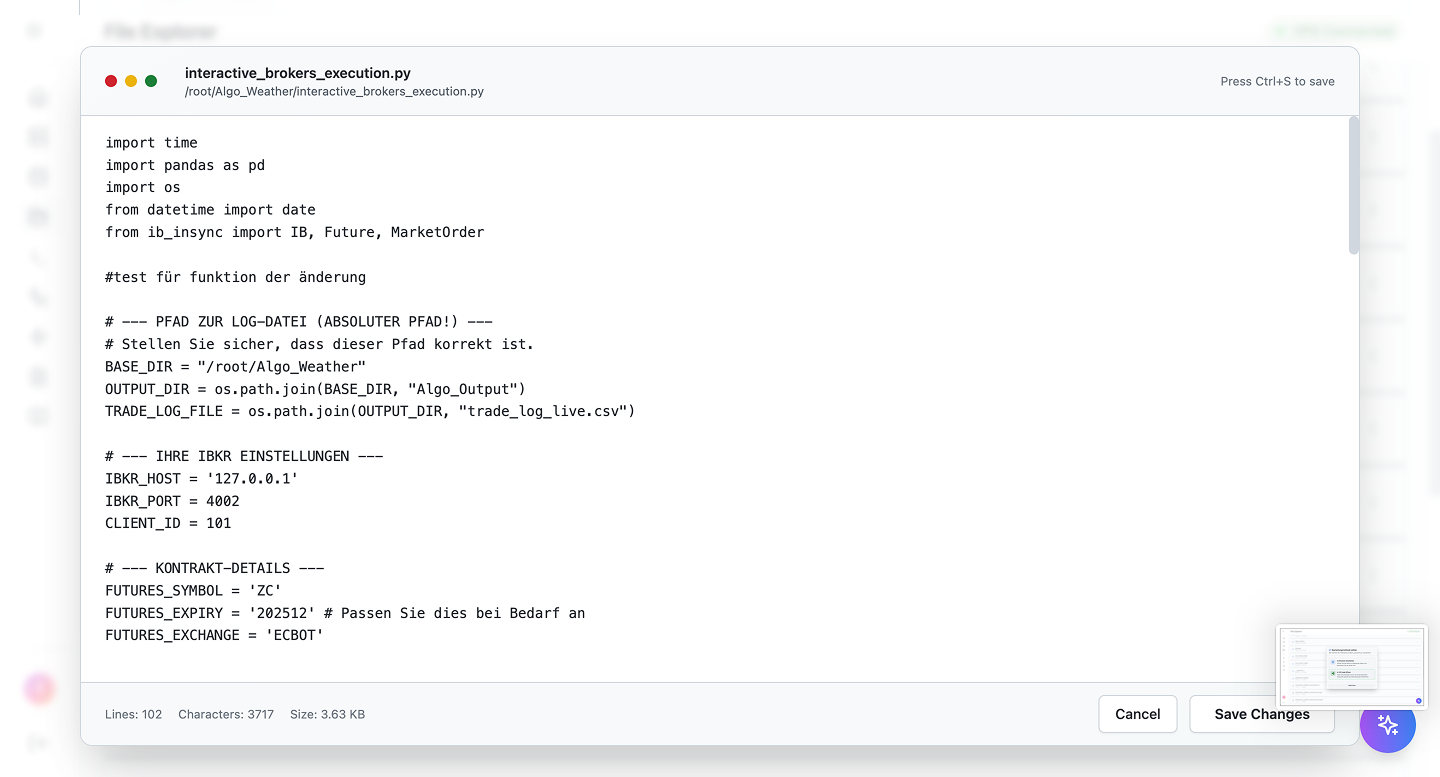
Task: Select the topmost icon in the left sidebar
Action: [34, 30]
